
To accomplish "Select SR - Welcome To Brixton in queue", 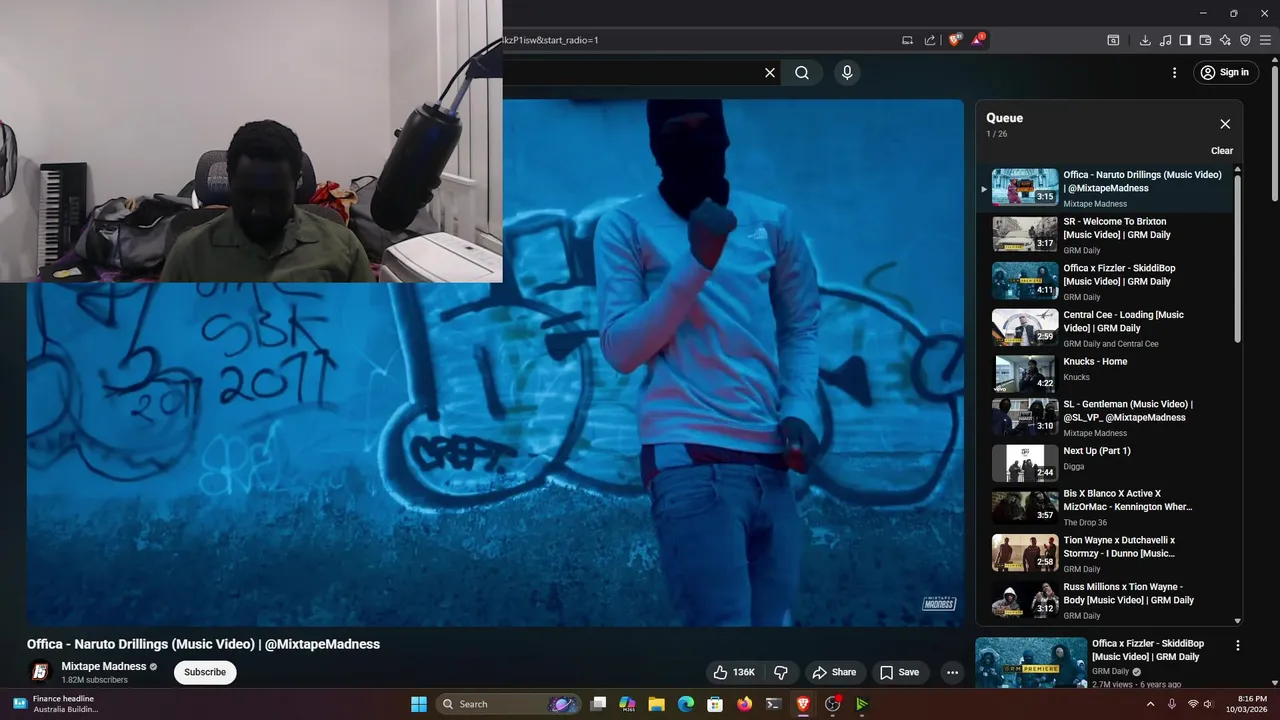I will (x=1104, y=235).
